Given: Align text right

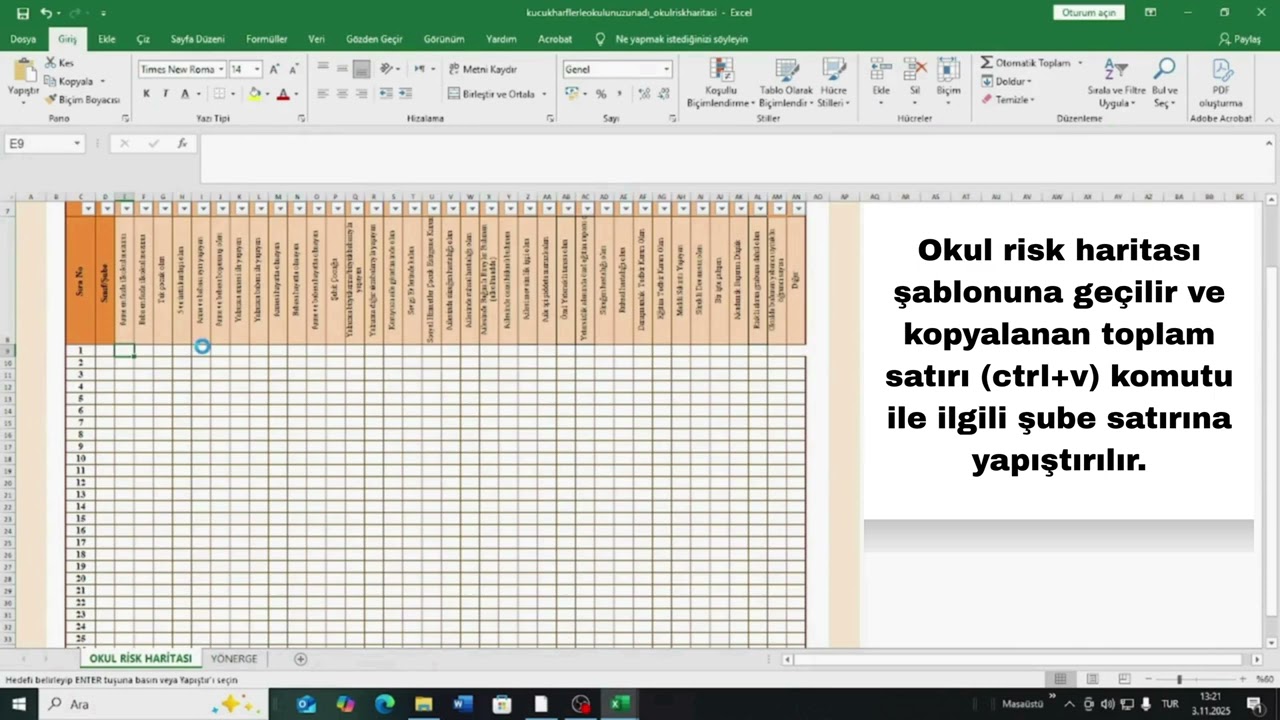Looking at the screenshot, I should point(361,93).
